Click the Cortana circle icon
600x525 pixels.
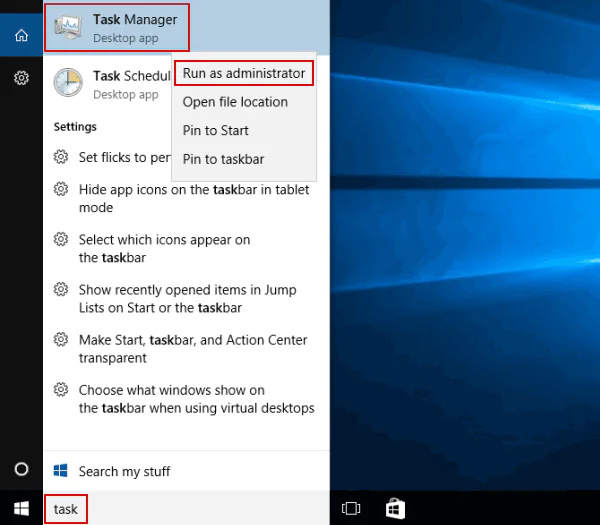[x=21, y=469]
